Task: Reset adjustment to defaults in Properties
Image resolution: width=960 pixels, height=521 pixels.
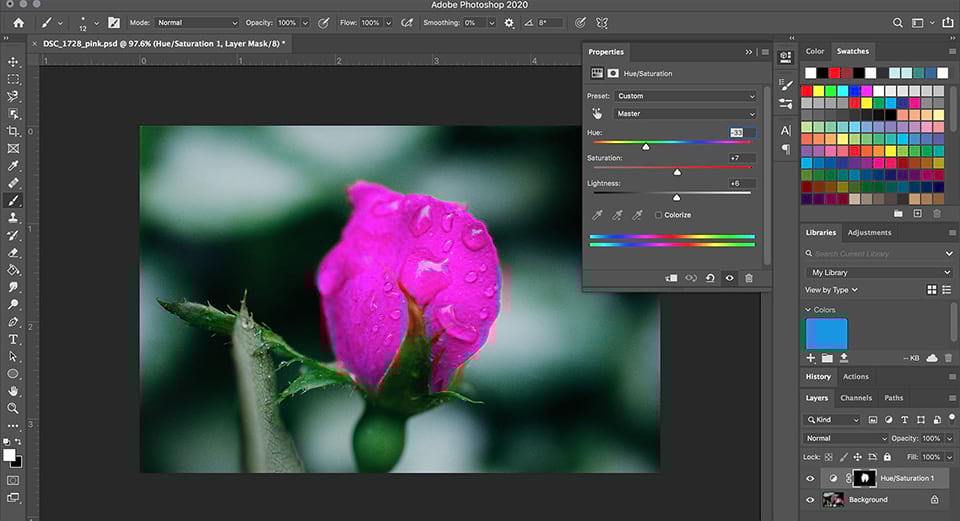Action: click(710, 278)
